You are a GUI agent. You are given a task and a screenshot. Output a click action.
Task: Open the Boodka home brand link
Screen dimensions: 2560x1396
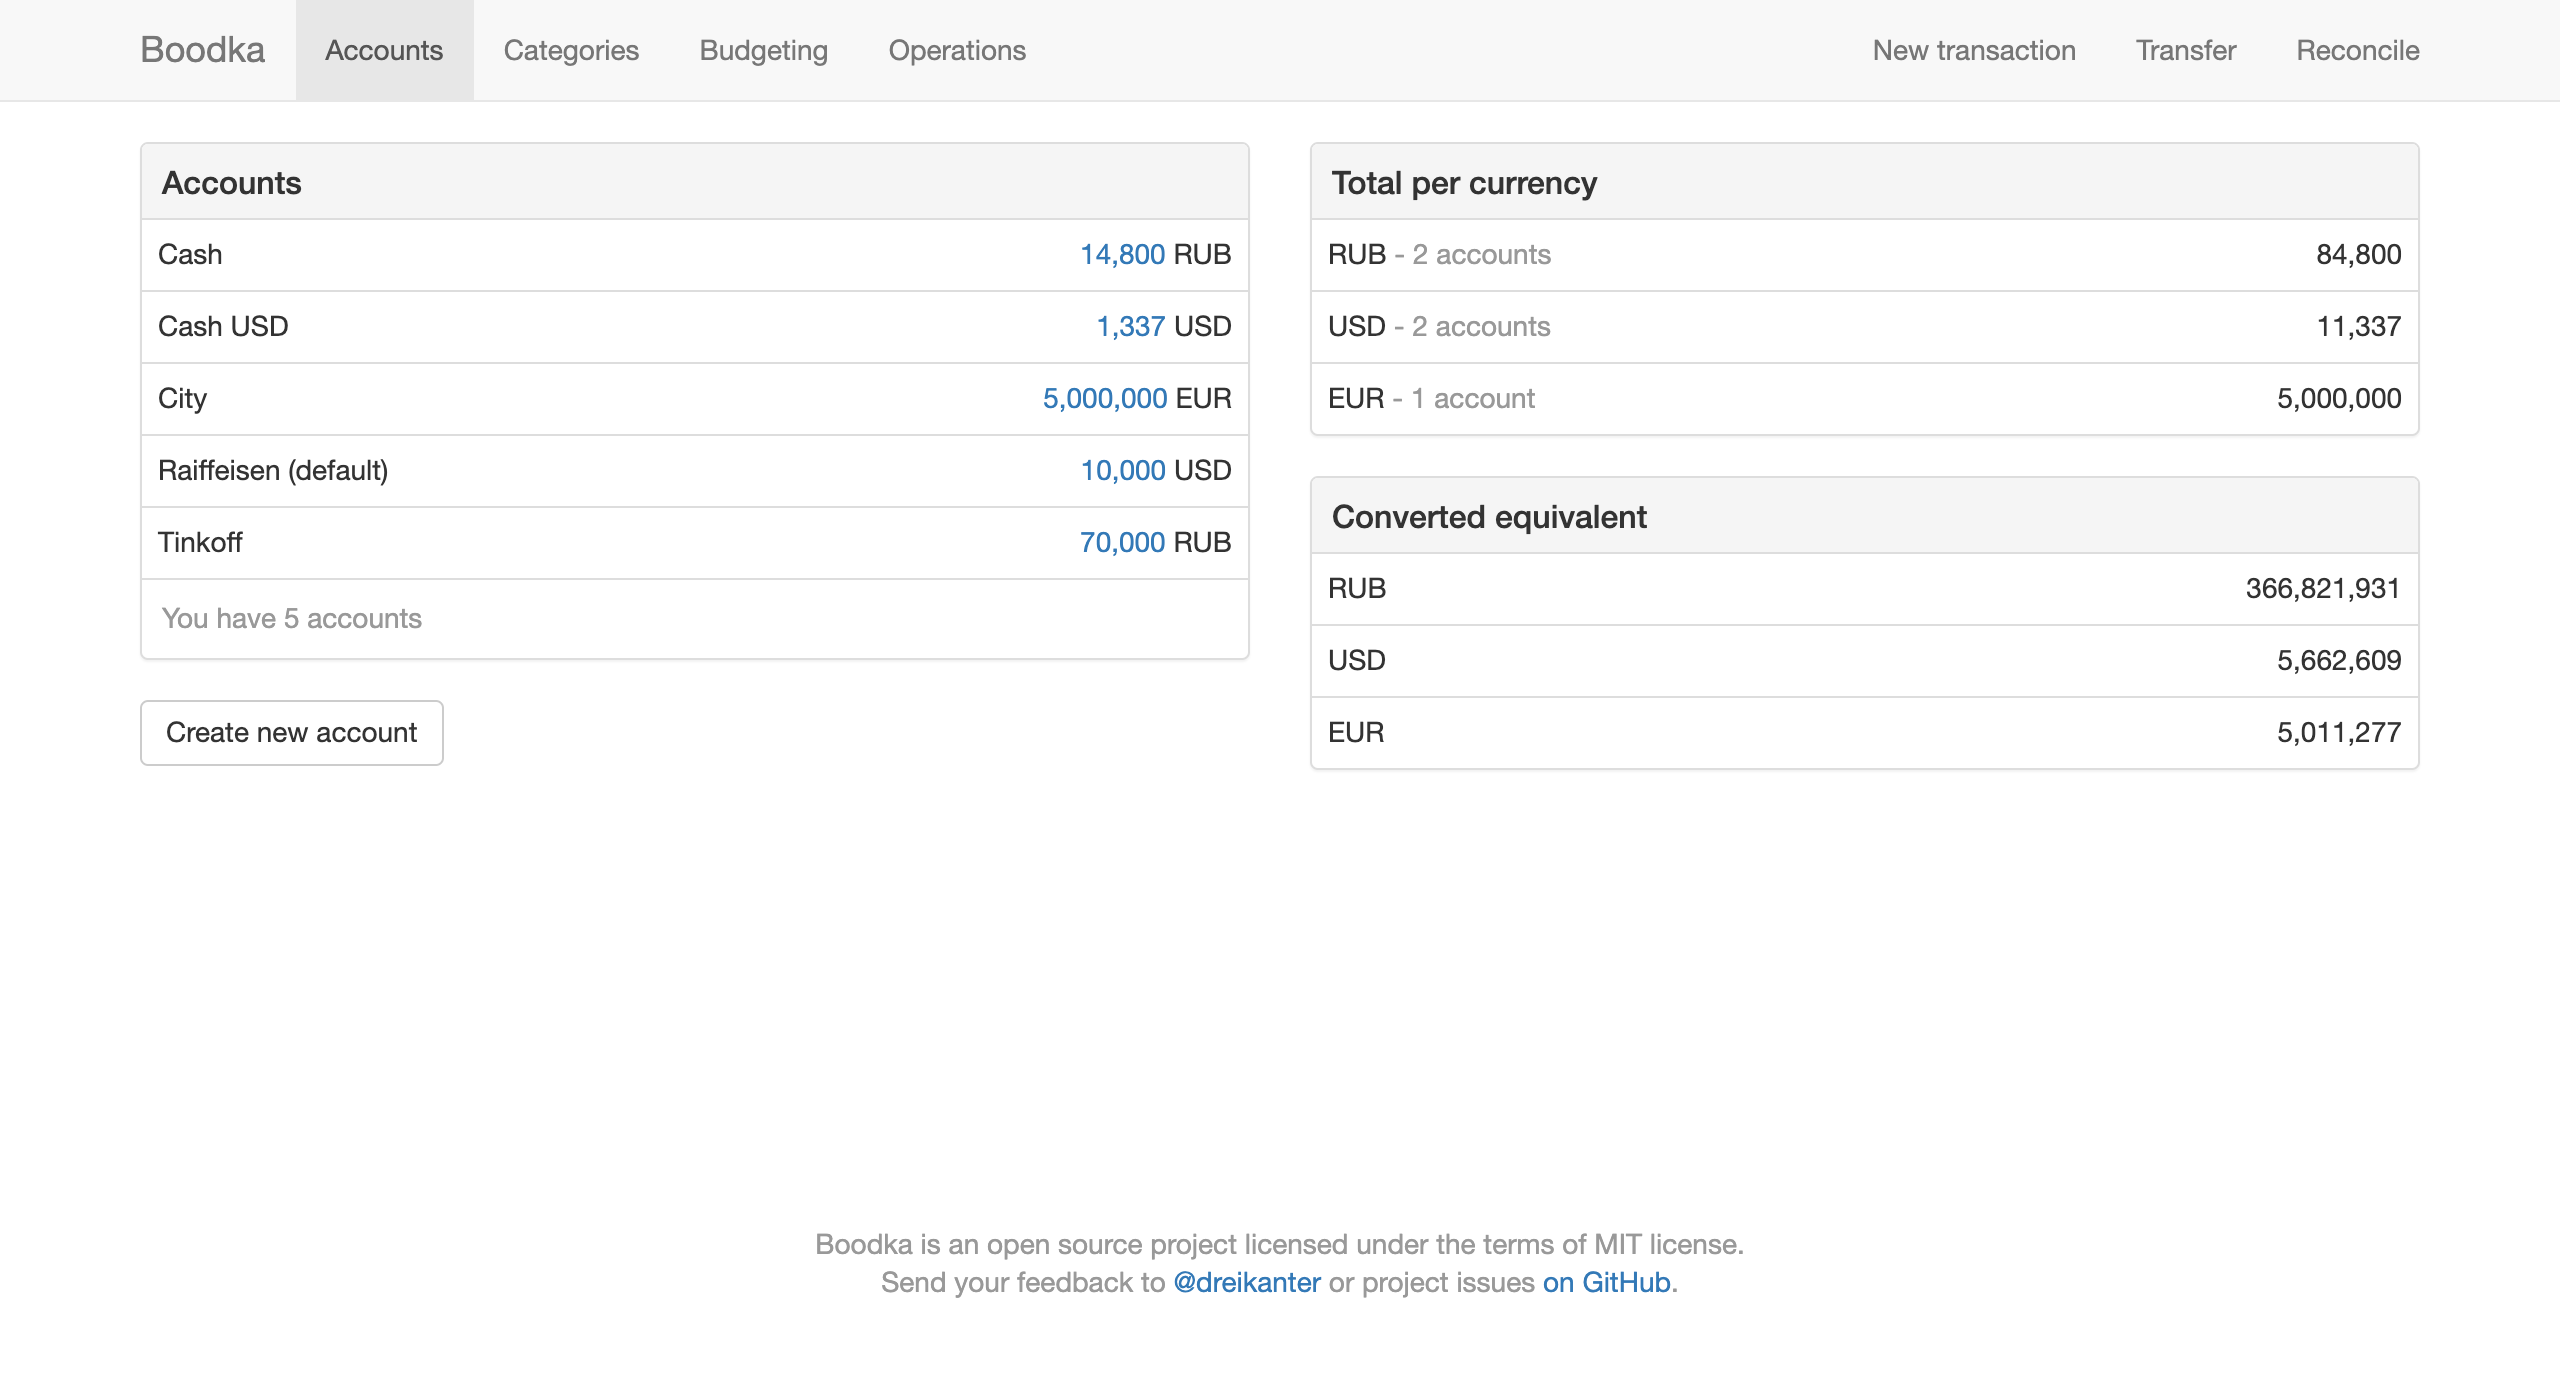pyautogui.click(x=202, y=50)
